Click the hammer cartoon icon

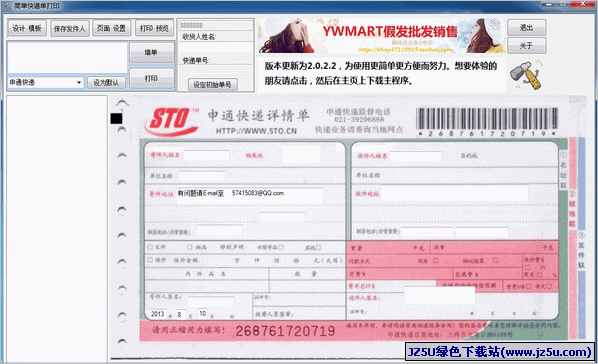coord(526,74)
